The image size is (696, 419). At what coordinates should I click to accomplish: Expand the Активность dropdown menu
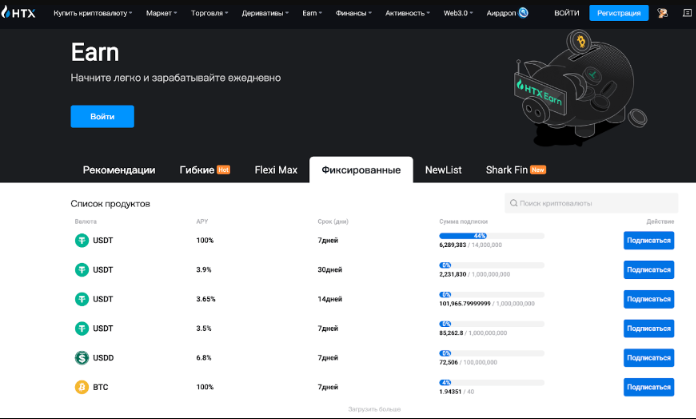(407, 13)
